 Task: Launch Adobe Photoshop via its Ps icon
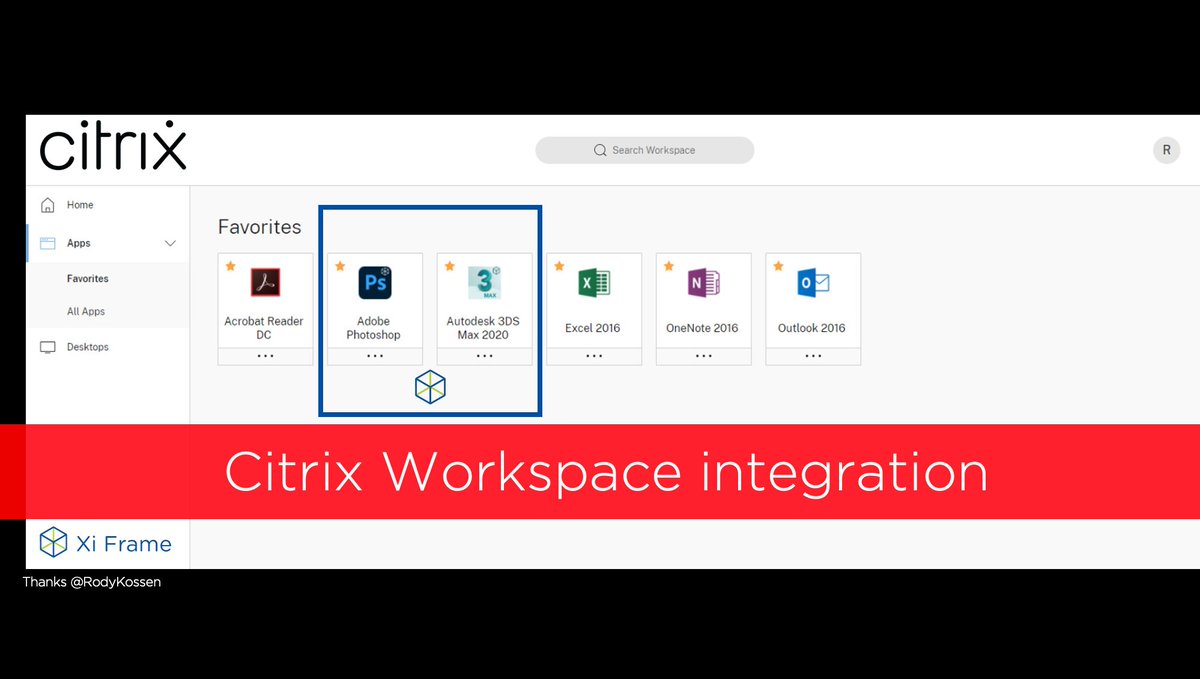pyautogui.click(x=375, y=283)
